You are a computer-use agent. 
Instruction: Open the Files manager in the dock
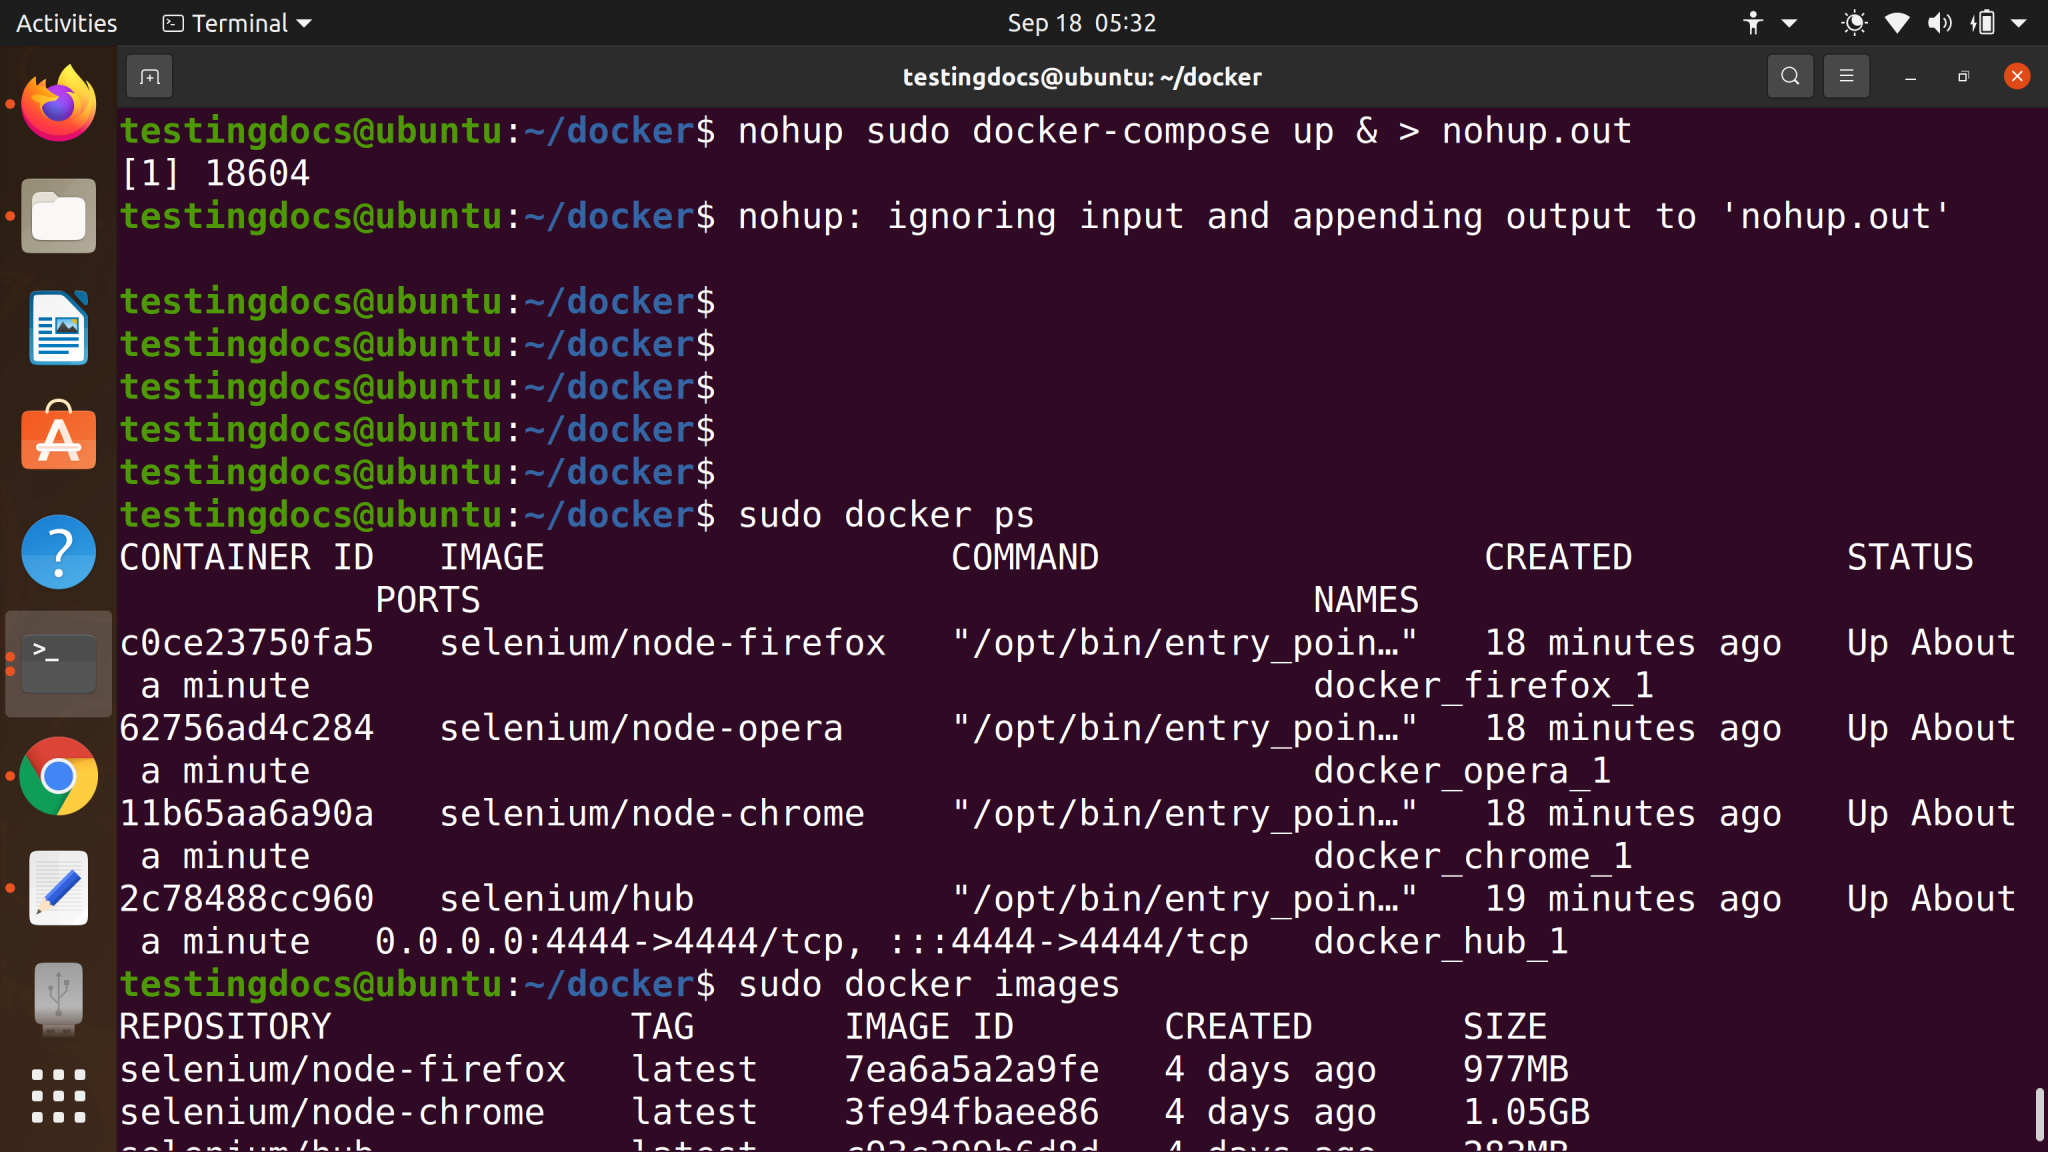(x=58, y=216)
